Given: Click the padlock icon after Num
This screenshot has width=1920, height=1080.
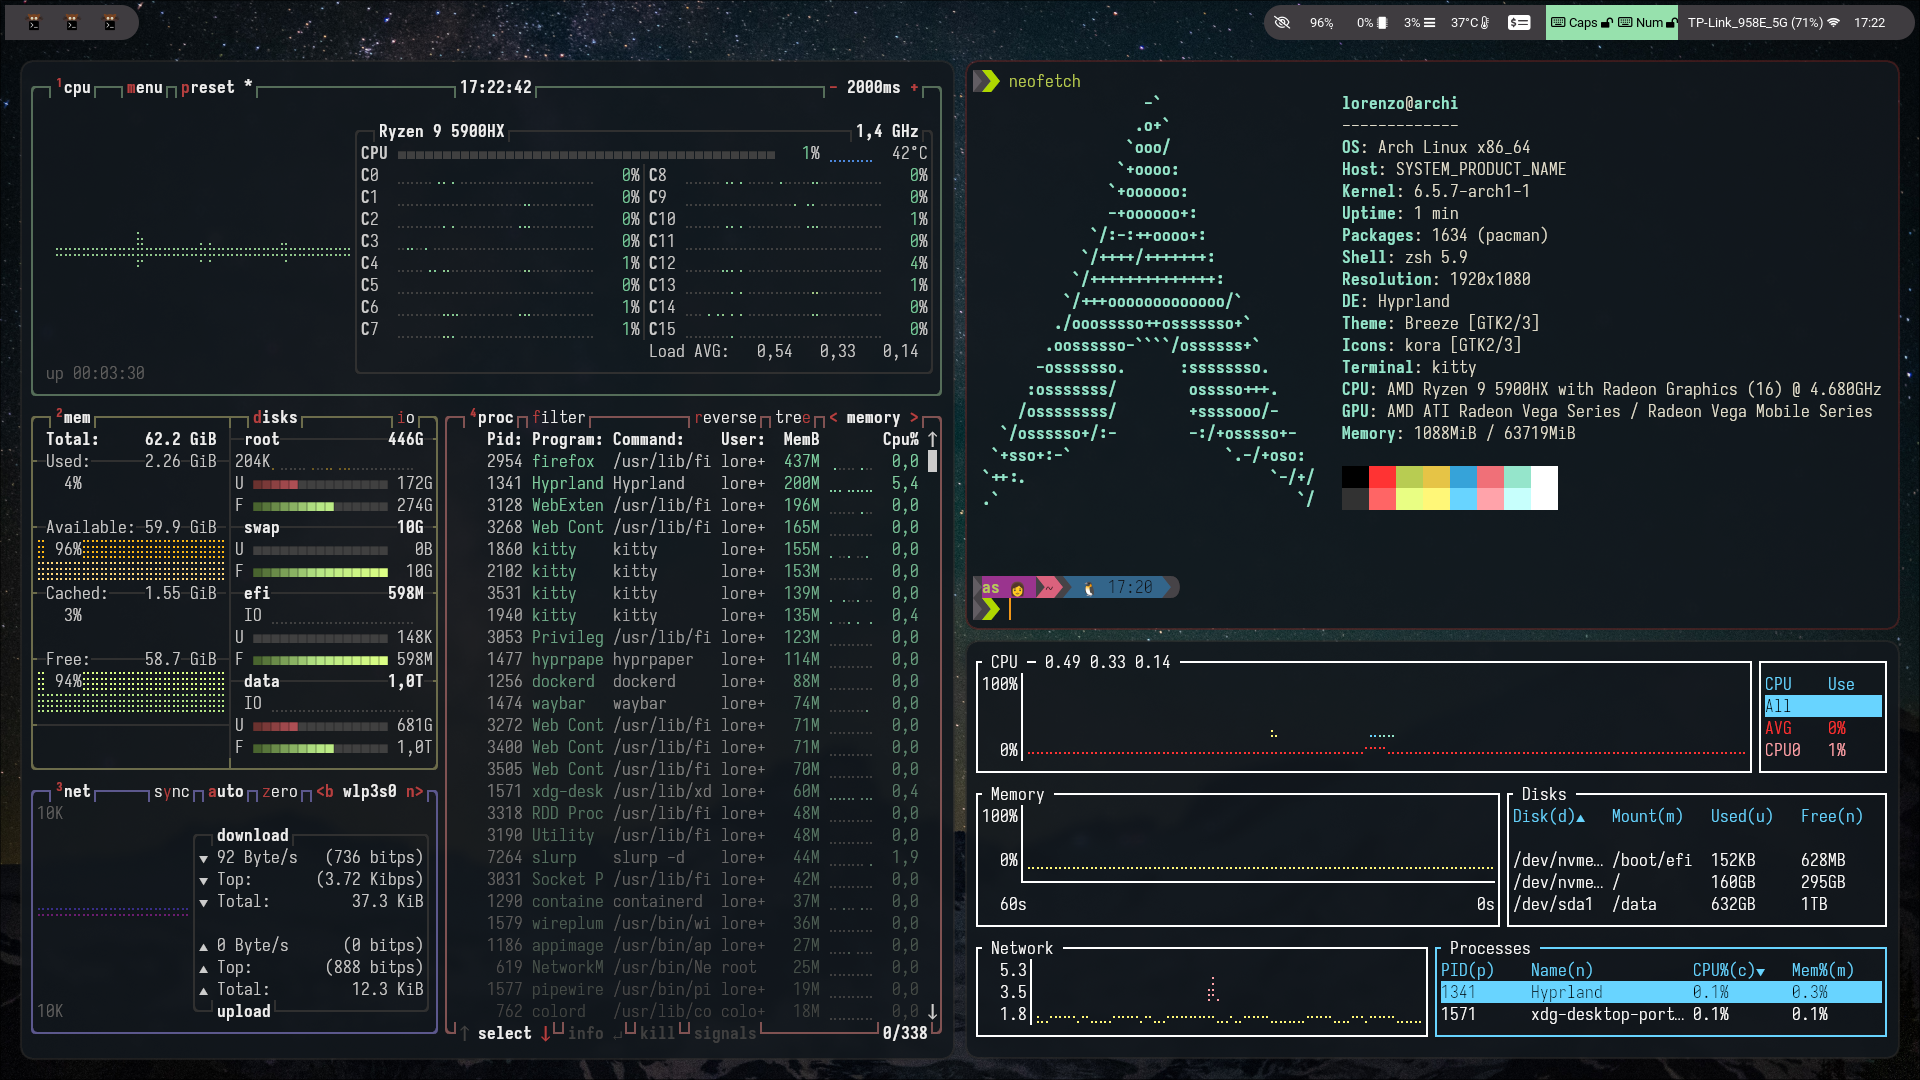Looking at the screenshot, I should click(x=1671, y=22).
